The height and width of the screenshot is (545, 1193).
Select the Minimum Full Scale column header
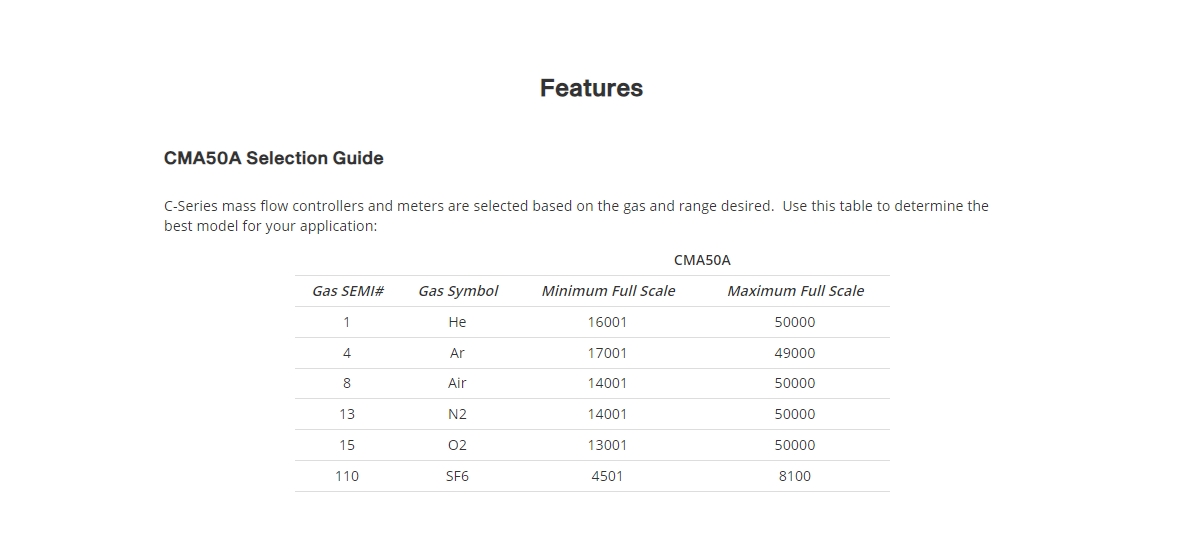(x=608, y=291)
